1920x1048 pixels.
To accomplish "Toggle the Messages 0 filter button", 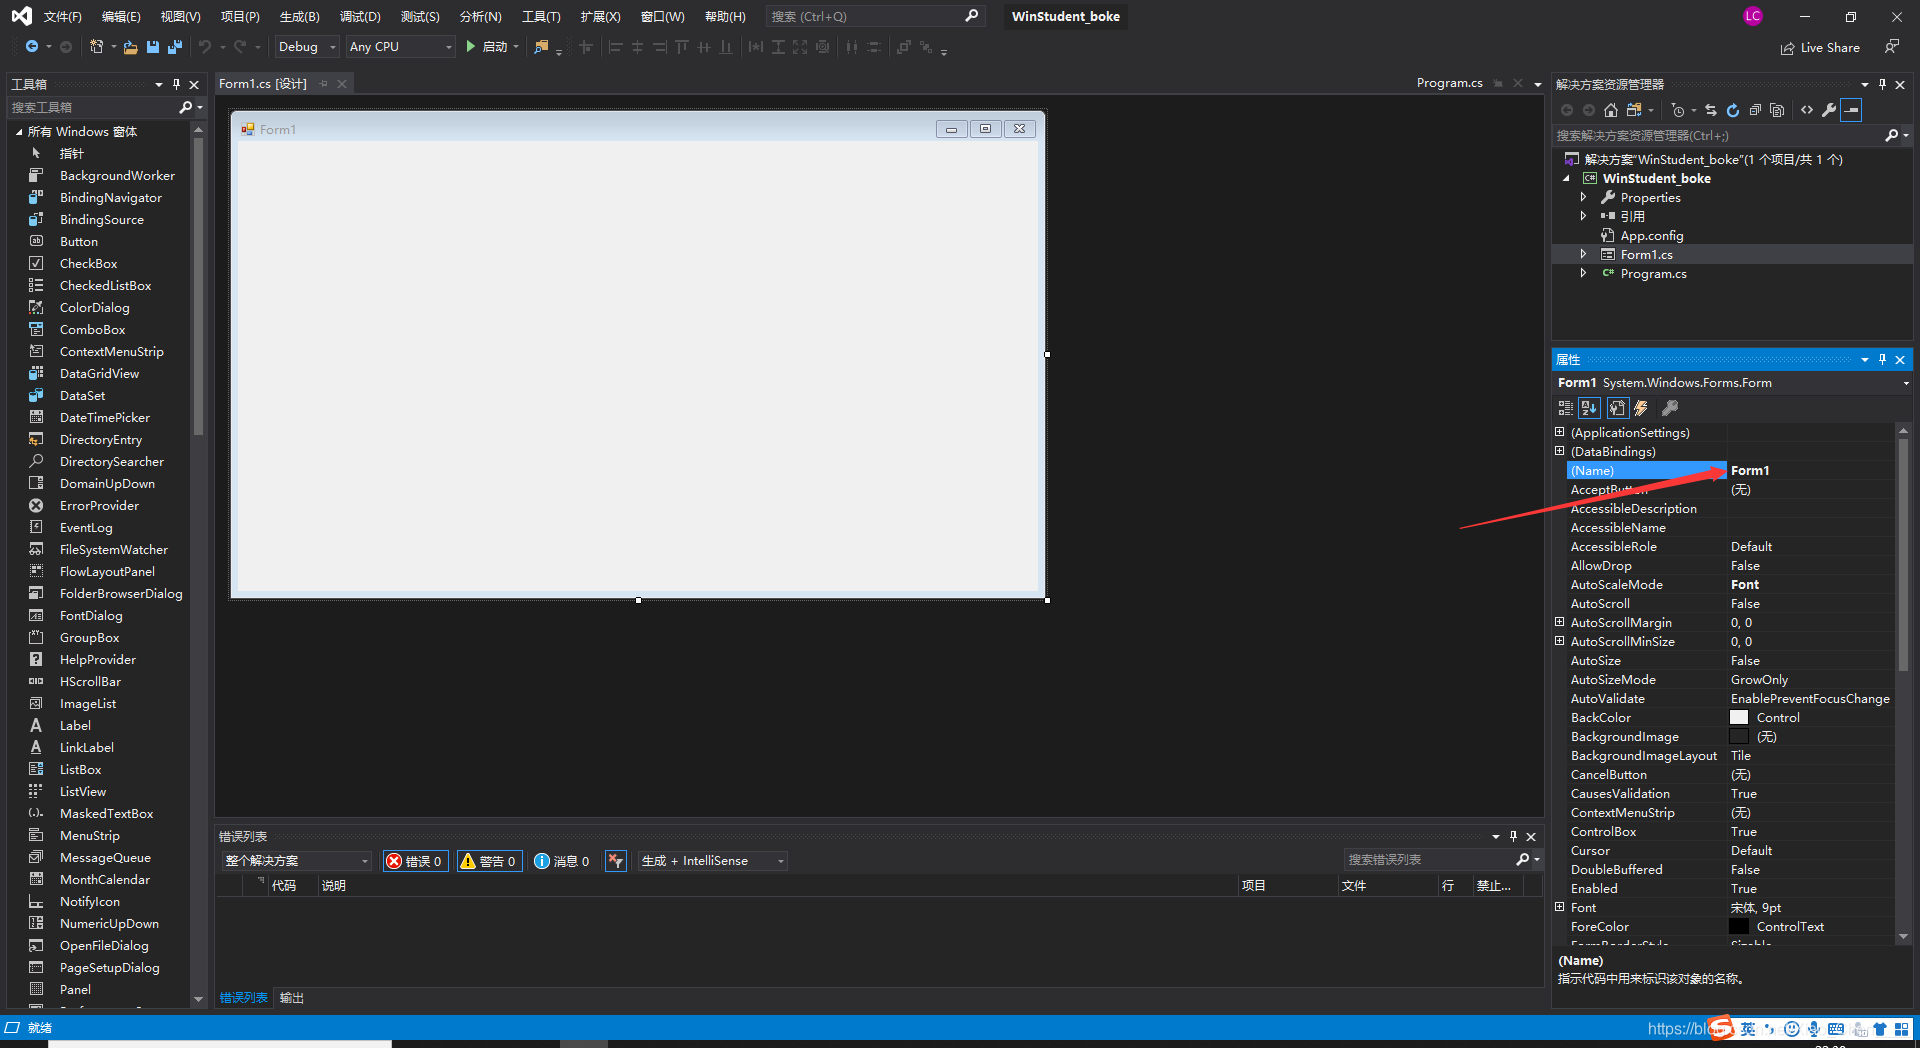I will [x=562, y=861].
